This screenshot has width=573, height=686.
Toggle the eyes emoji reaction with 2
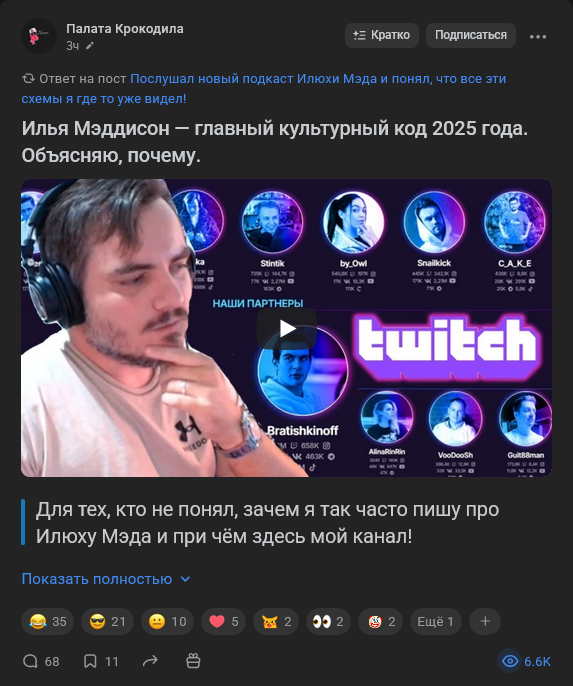tap(328, 621)
